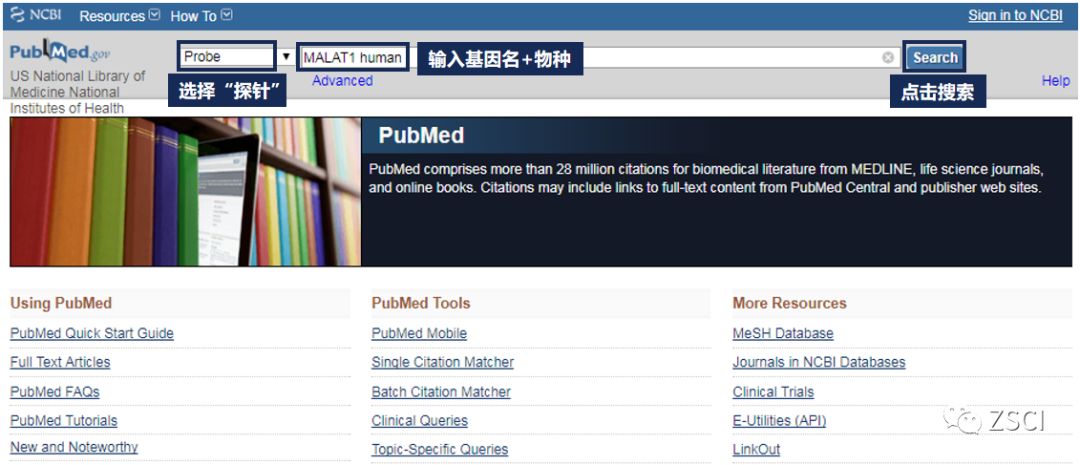This screenshot has height=465, width=1080.
Task: Select the Probe database field
Action: pyautogui.click(x=227, y=57)
